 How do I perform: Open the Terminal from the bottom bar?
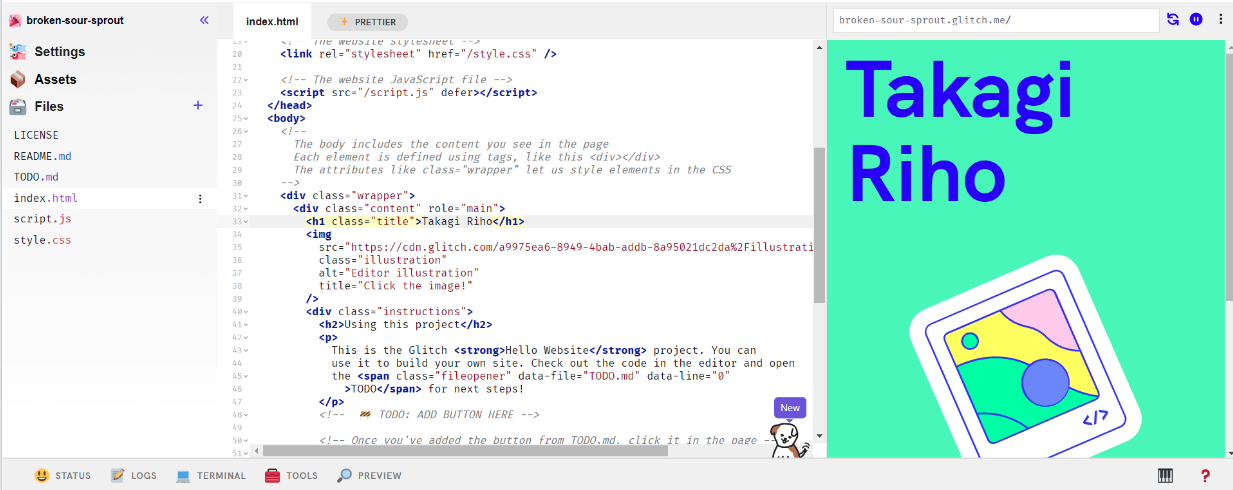click(211, 476)
